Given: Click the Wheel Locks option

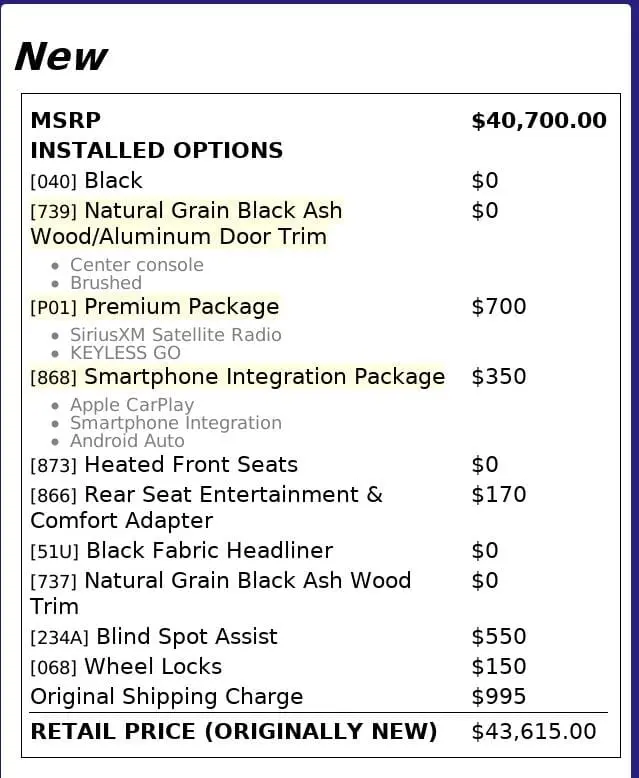Looking at the screenshot, I should tap(152, 667).
